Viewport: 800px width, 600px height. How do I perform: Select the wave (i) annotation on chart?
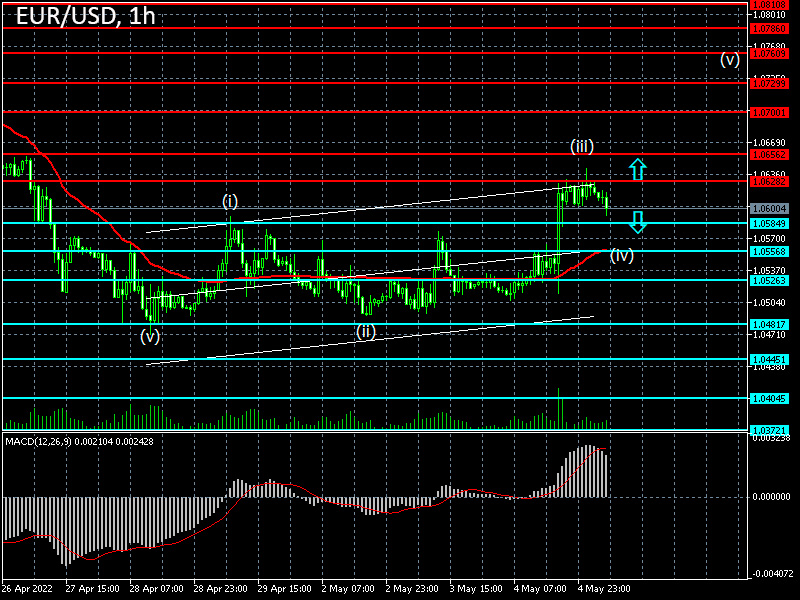click(228, 200)
